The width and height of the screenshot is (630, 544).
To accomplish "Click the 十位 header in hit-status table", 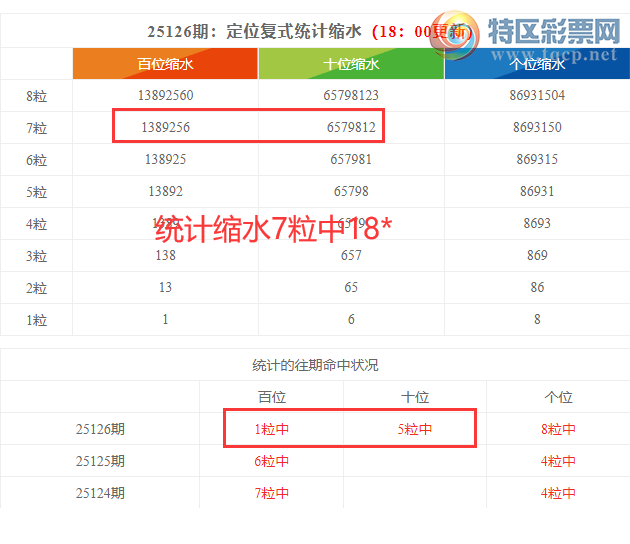I will pyautogui.click(x=415, y=397).
